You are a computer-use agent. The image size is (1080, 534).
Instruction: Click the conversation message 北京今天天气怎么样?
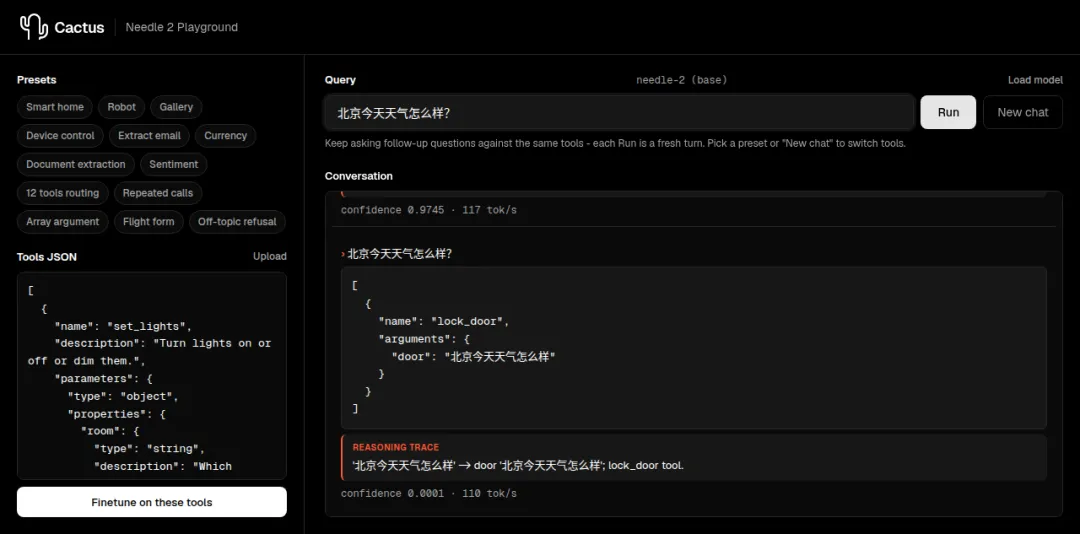pyautogui.click(x=399, y=254)
